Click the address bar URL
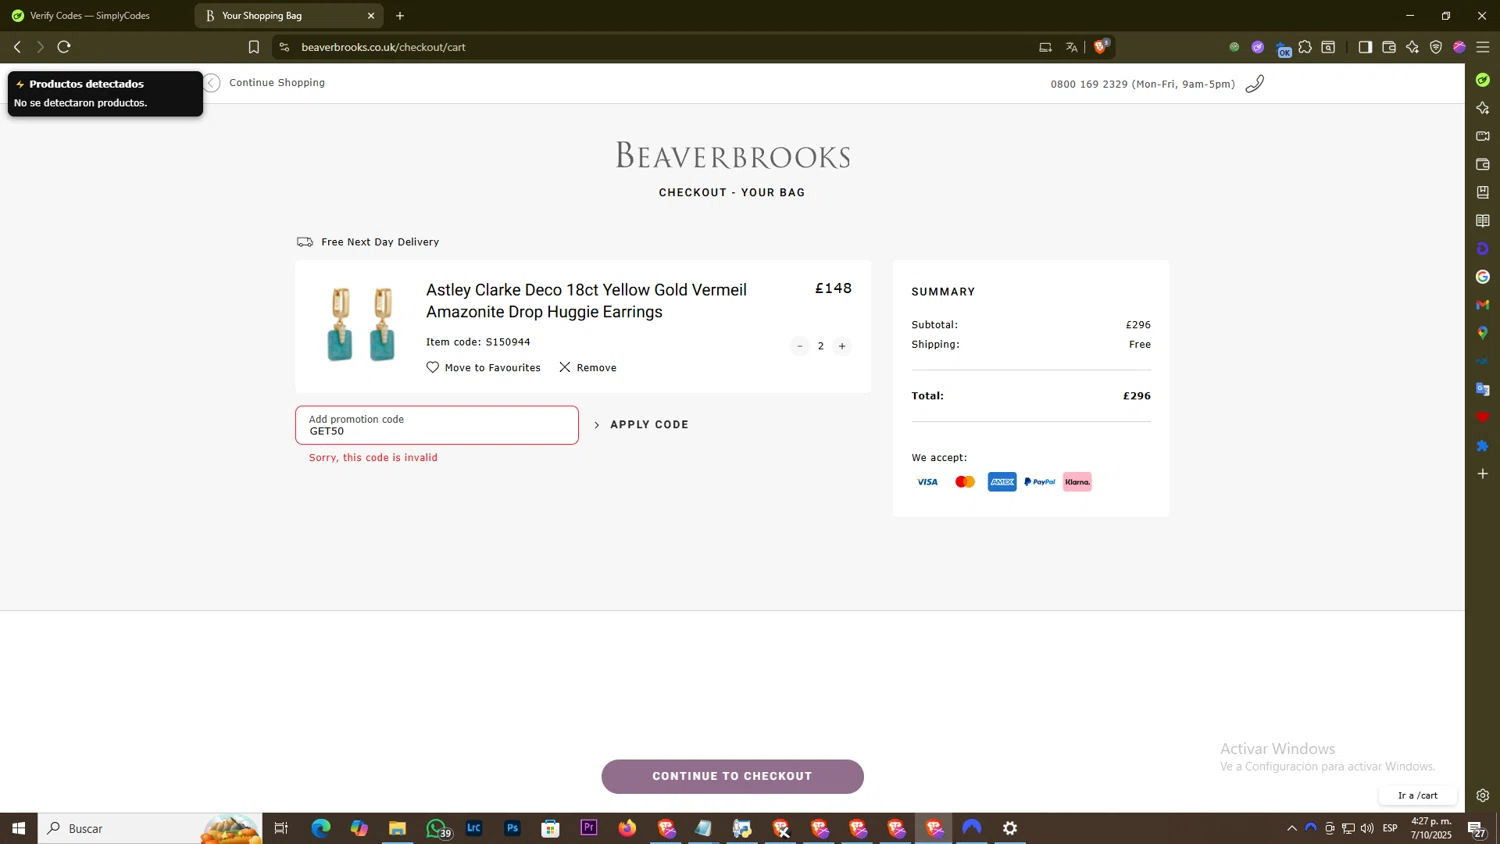The width and height of the screenshot is (1500, 844). (x=383, y=47)
